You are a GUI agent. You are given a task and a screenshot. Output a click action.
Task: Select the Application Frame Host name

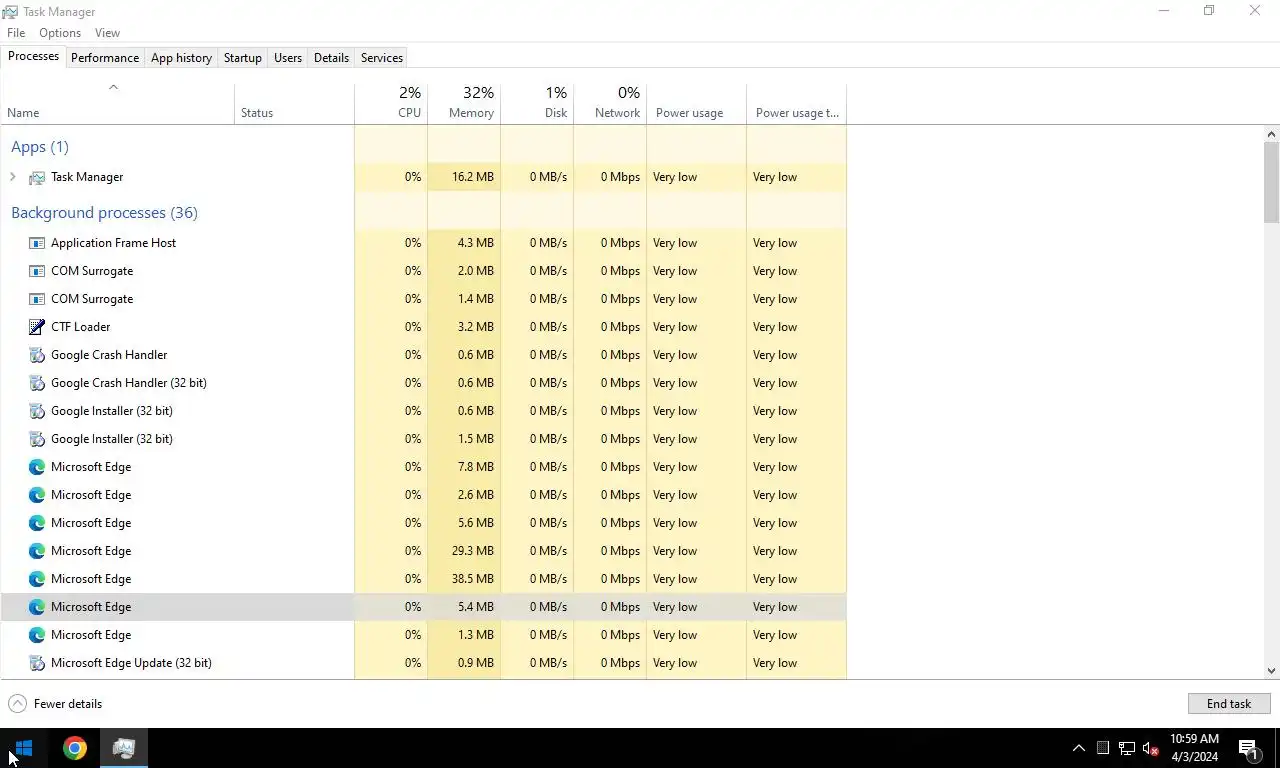(x=113, y=243)
